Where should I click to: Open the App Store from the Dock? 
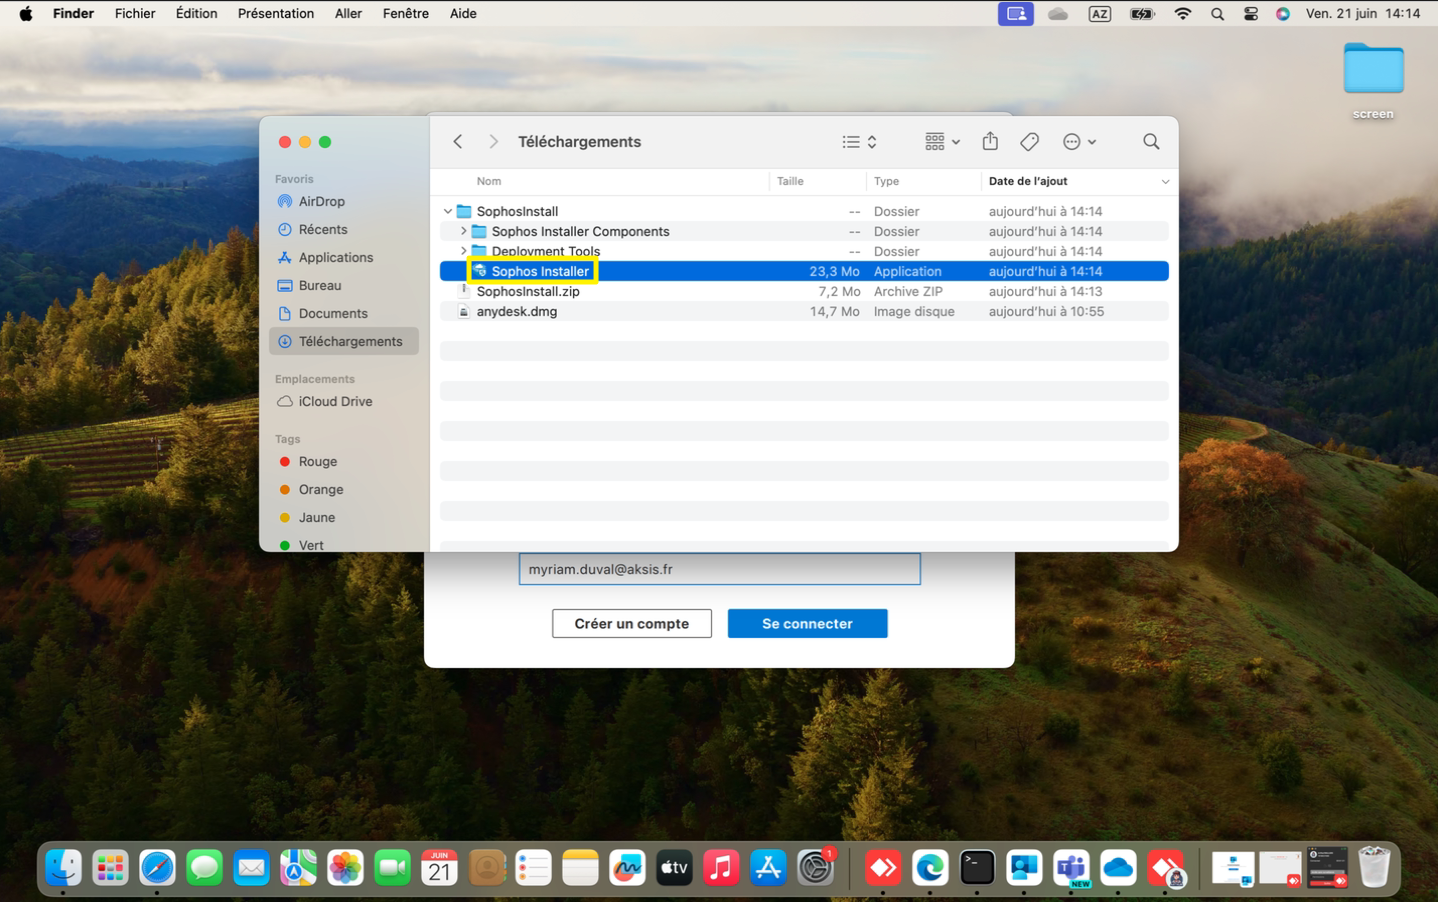(768, 867)
